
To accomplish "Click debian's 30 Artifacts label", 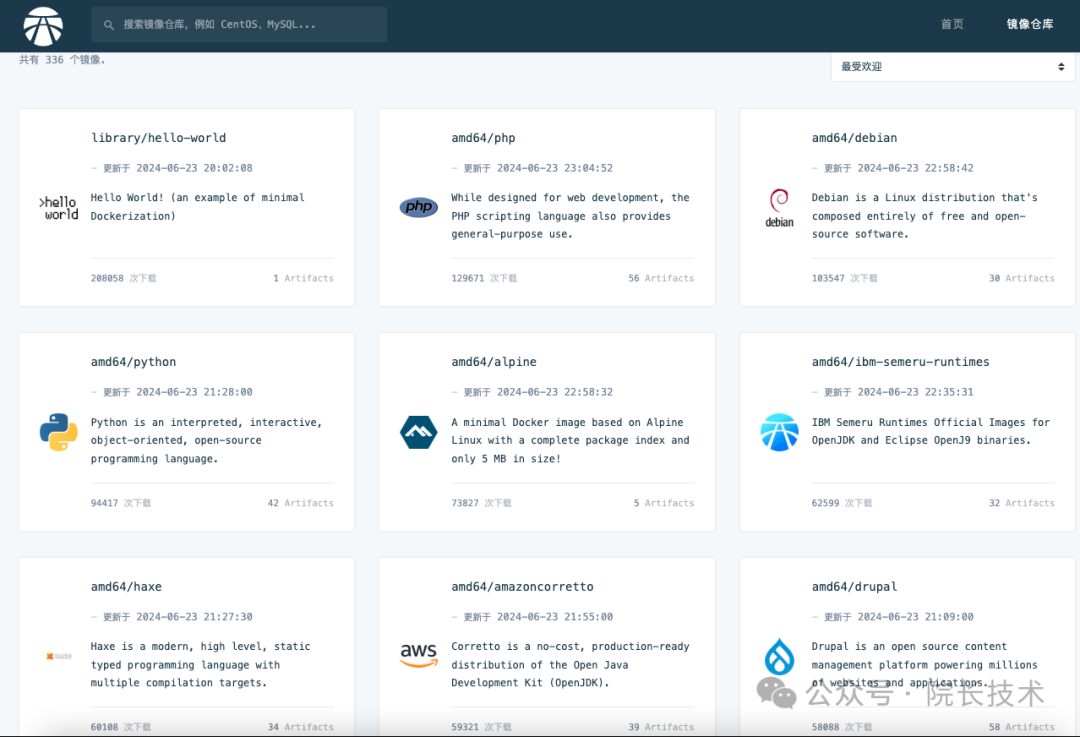I will tap(1021, 278).
